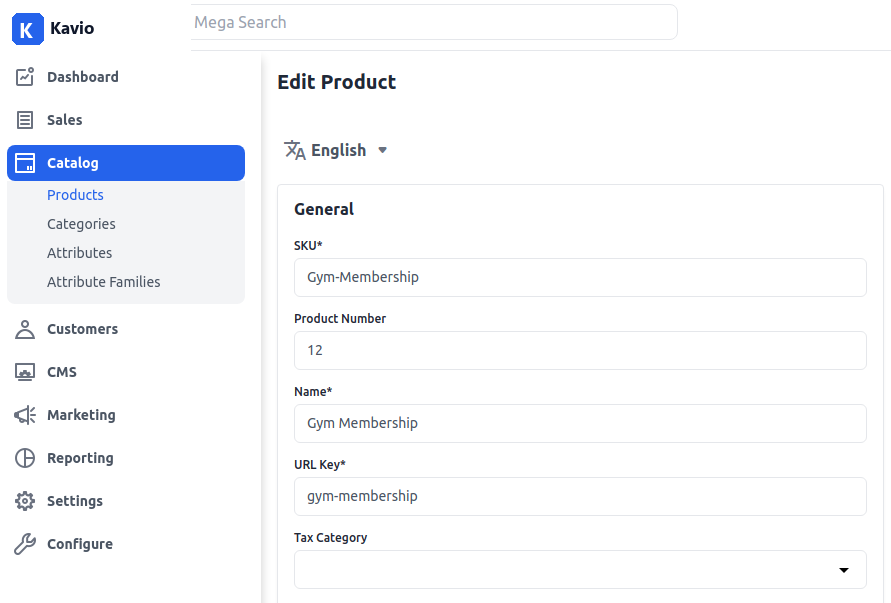
Task: Open the English language dropdown arrow
Action: [382, 151]
